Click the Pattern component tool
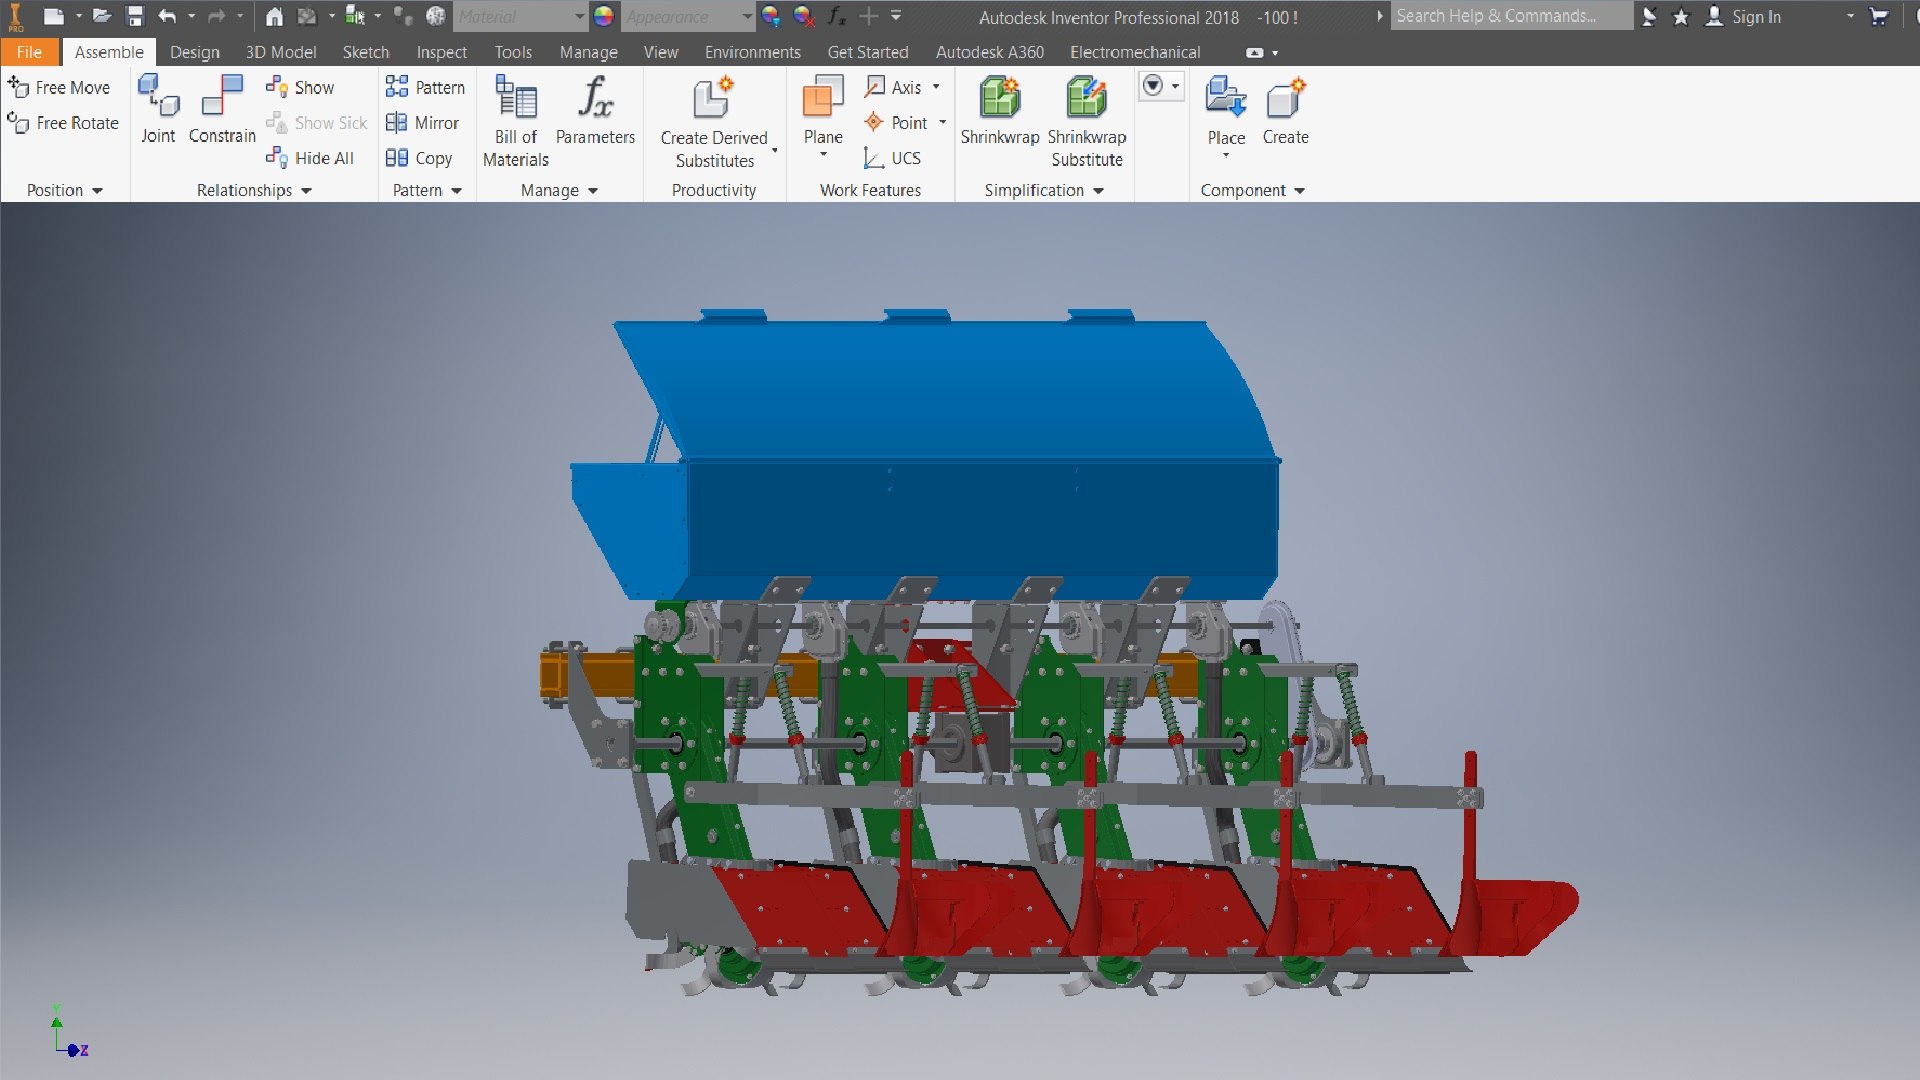1920x1080 pixels. 425,88
